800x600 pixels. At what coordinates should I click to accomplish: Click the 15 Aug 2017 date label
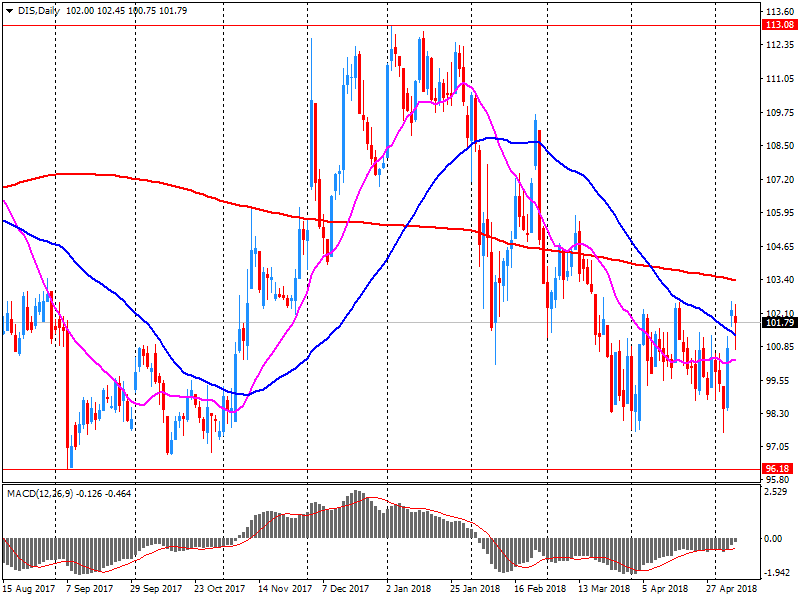click(29, 588)
